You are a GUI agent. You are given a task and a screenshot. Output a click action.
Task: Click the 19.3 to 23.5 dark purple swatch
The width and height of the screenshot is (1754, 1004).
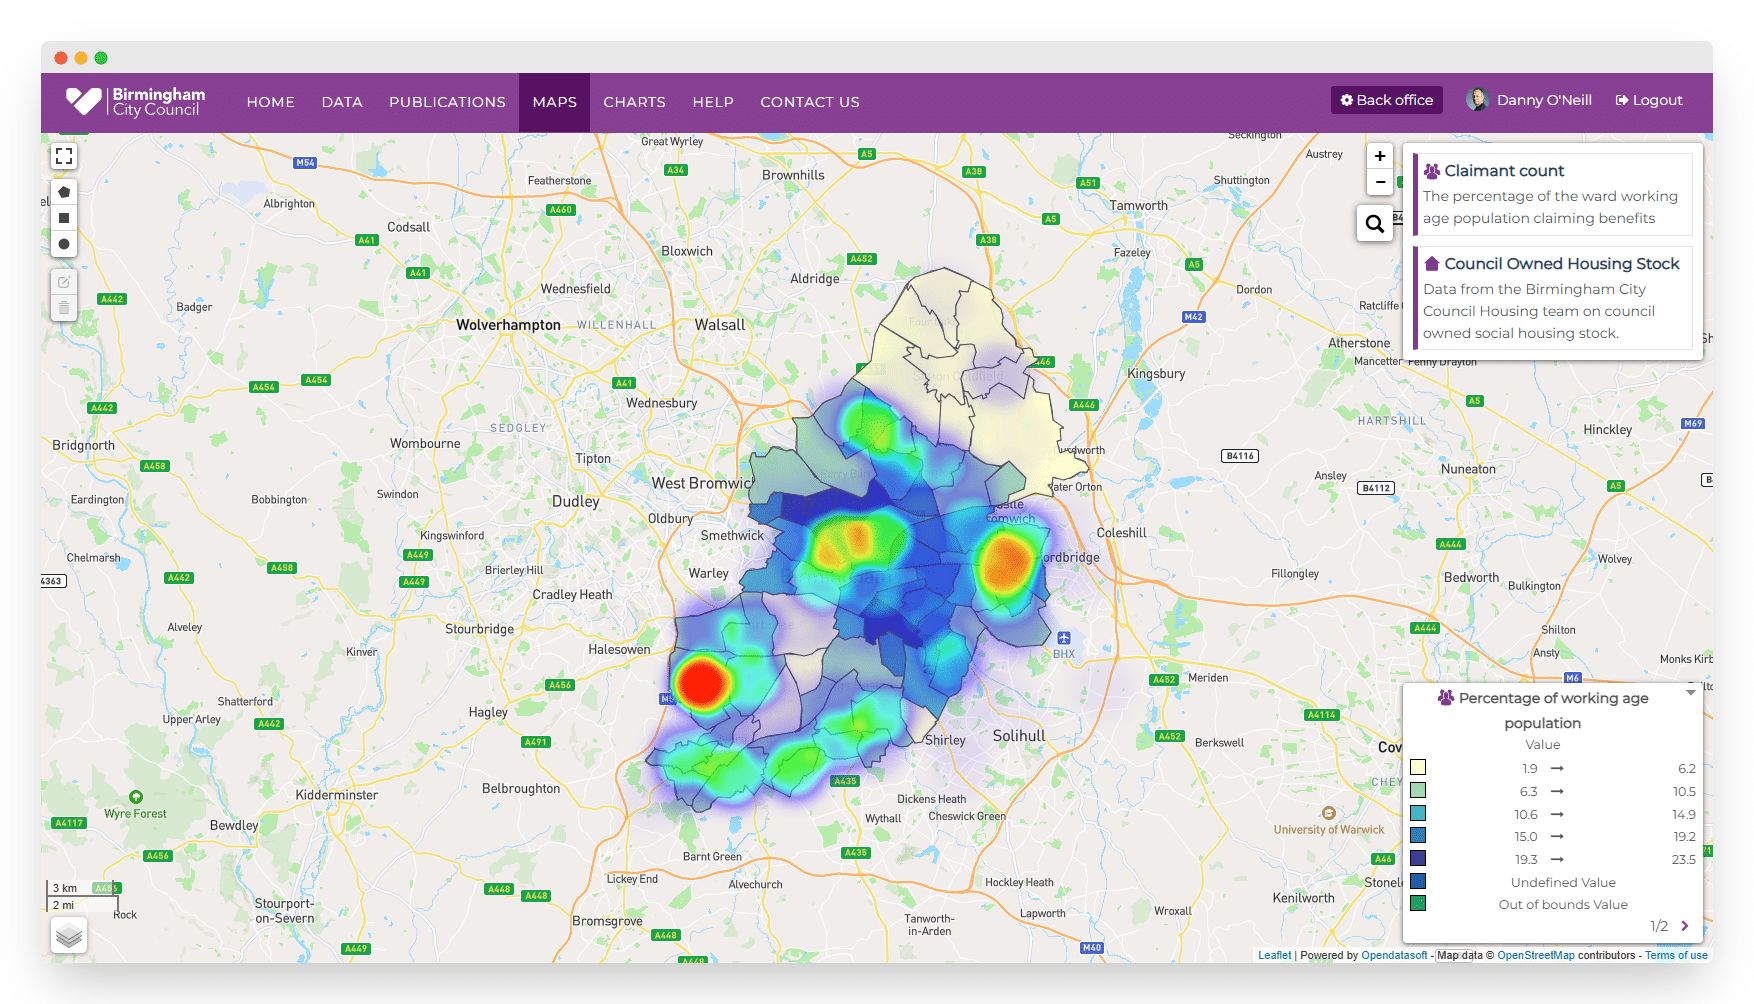tap(1418, 858)
